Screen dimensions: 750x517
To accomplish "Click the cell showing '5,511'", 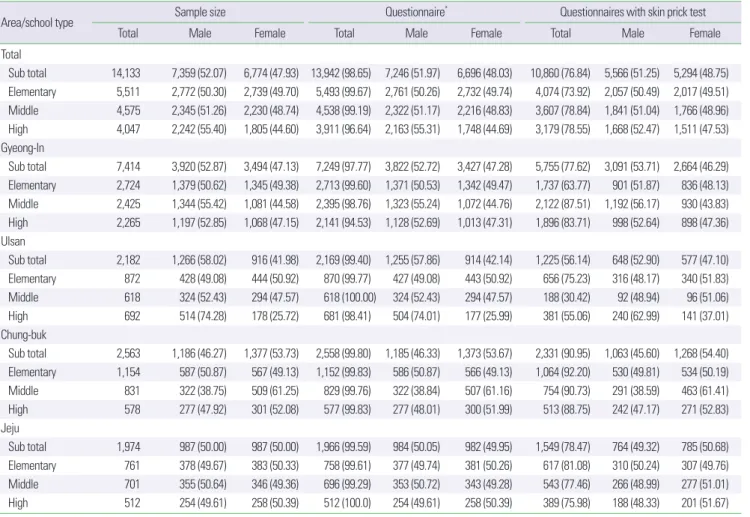I will [x=128, y=91].
